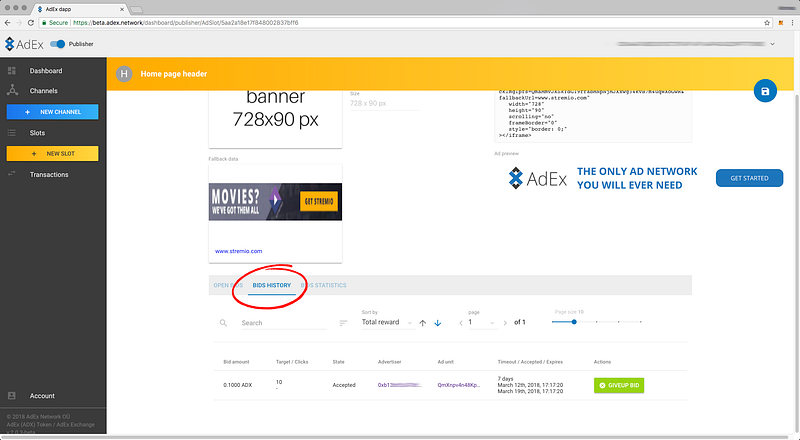This screenshot has height=440, width=800.
Task: Click the AdEx logo in ad preview
Action: [x=538, y=178]
